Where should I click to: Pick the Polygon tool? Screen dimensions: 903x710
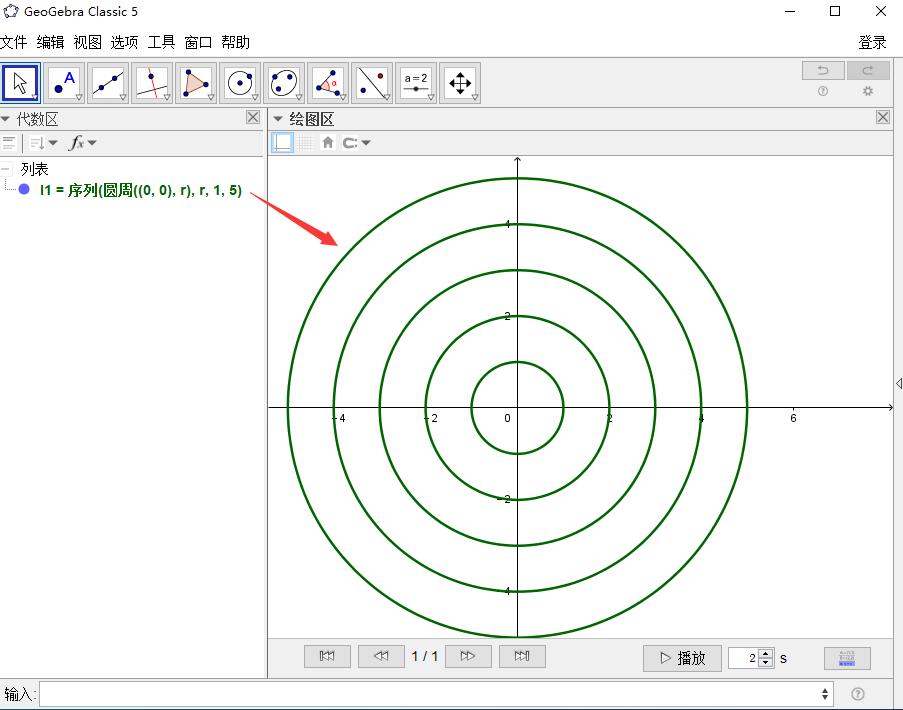click(x=196, y=82)
